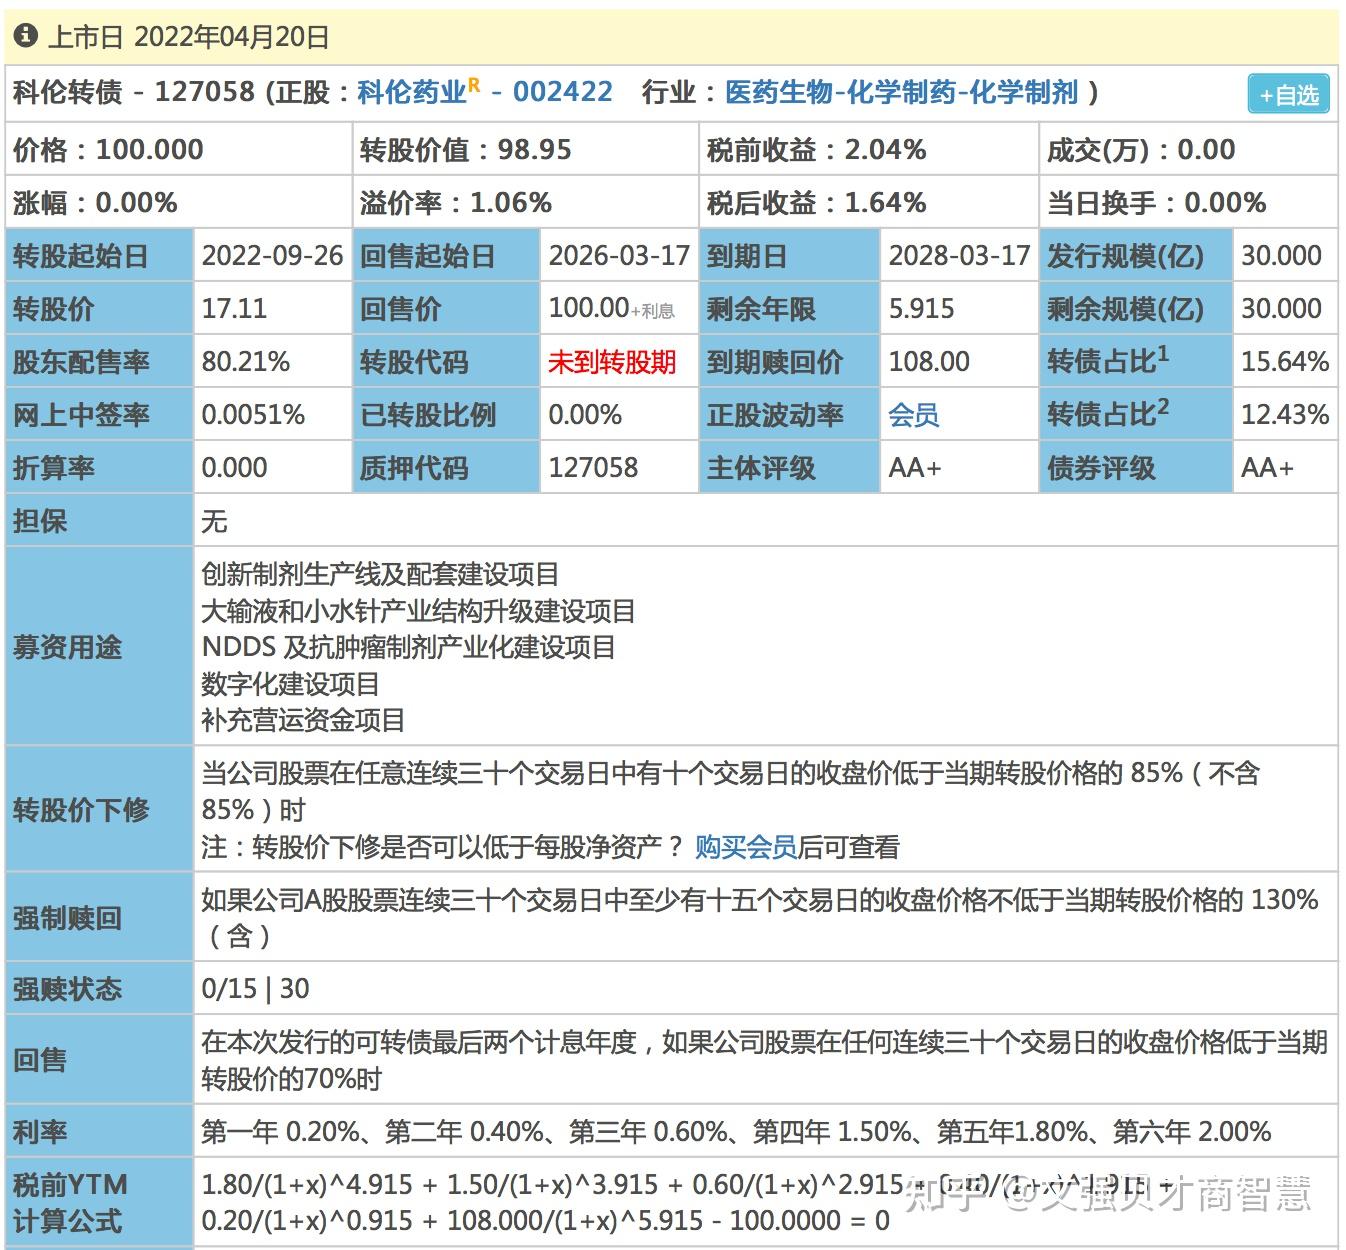Click the 转股价下修 row header

coord(99,809)
